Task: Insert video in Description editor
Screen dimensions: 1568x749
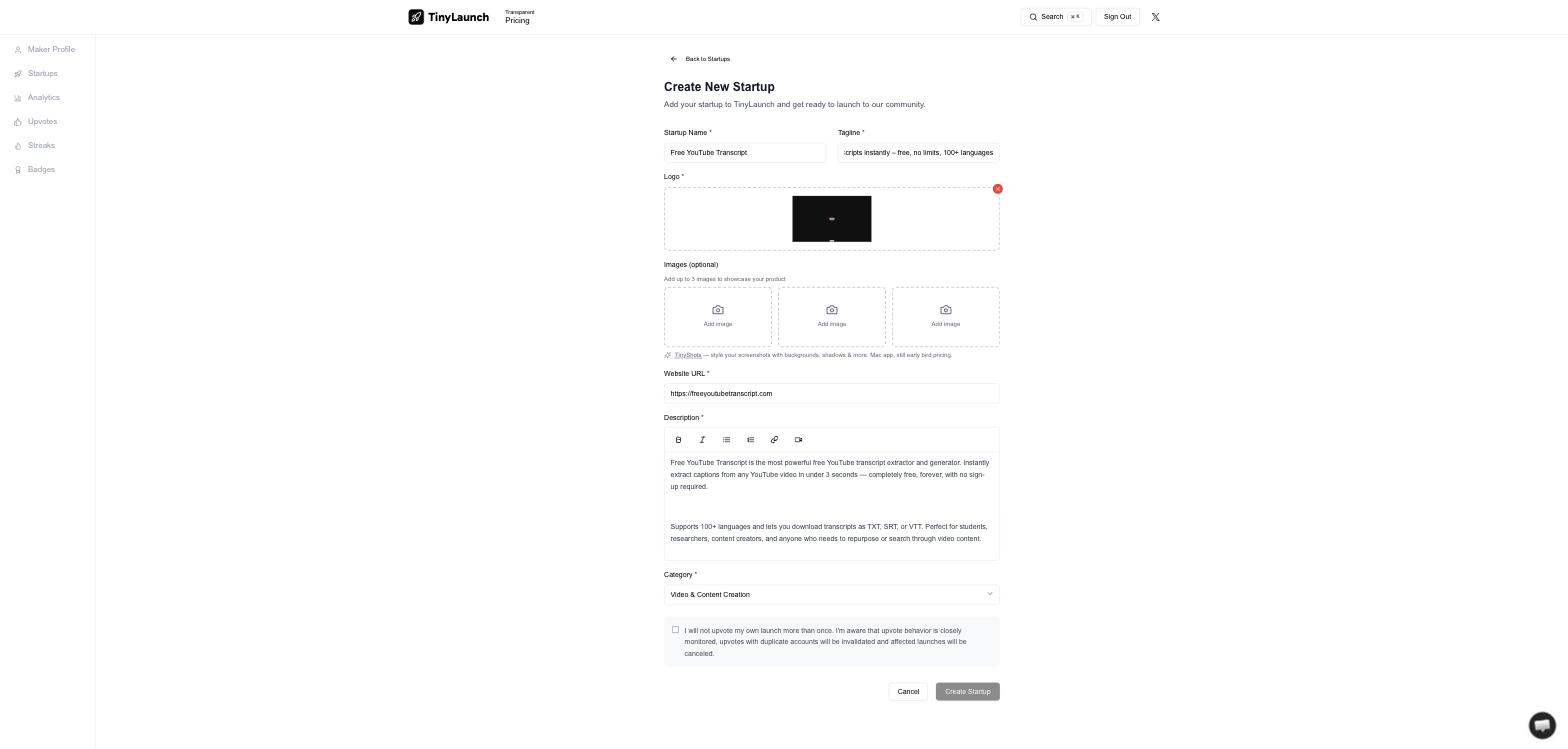Action: coord(798,440)
